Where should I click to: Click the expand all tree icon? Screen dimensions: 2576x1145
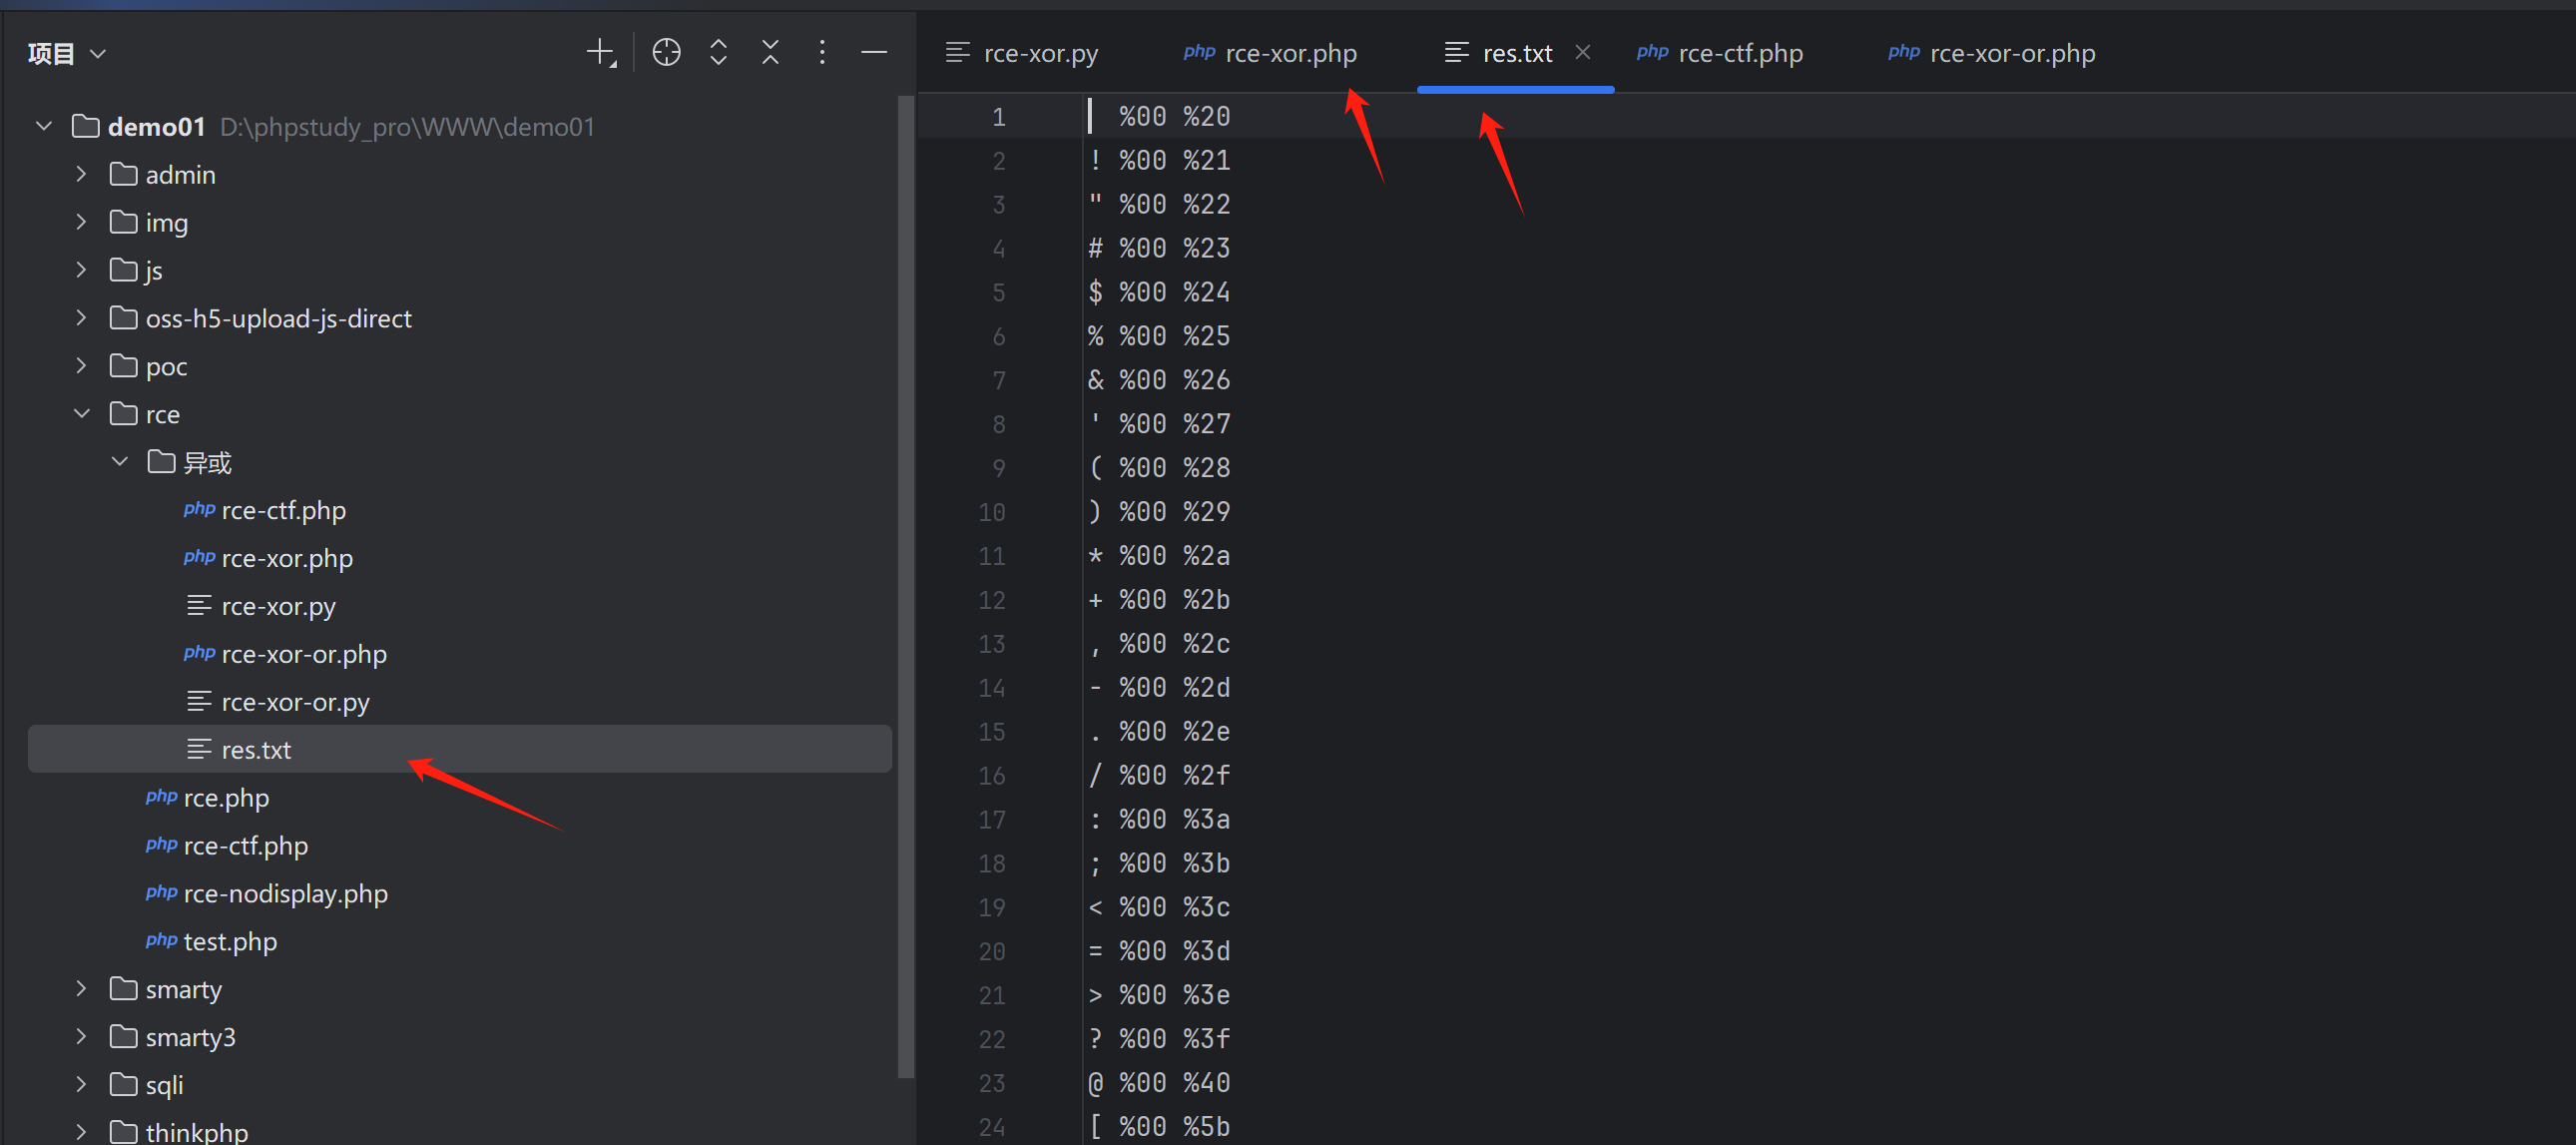[718, 52]
